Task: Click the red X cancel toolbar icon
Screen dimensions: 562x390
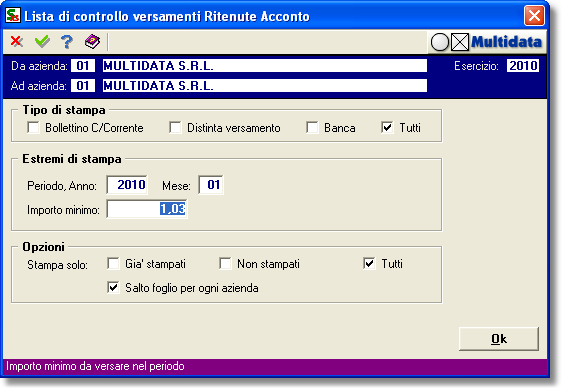Action: click(x=16, y=42)
